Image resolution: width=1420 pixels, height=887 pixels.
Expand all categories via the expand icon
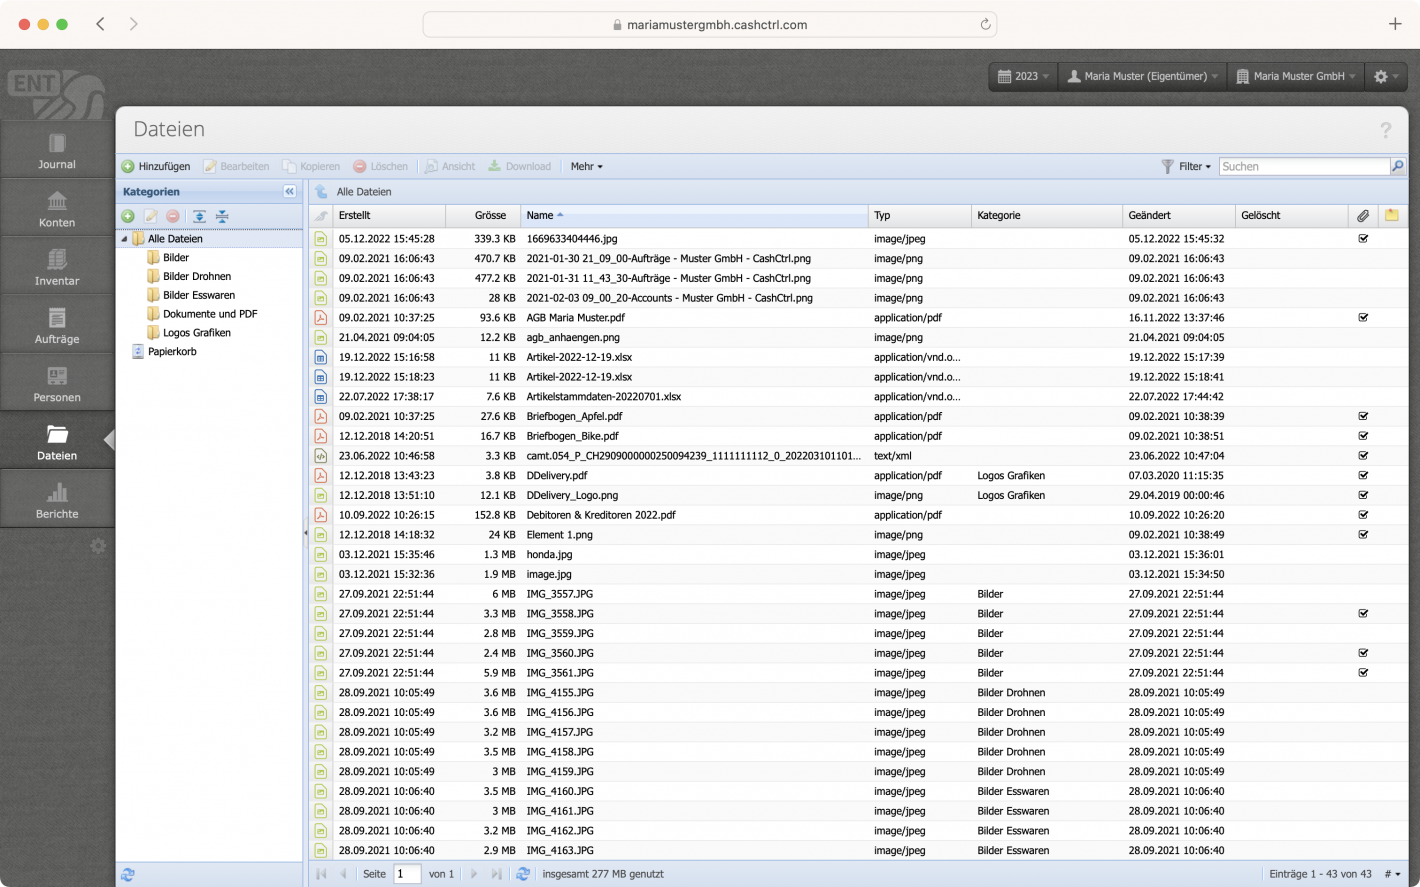[198, 216]
